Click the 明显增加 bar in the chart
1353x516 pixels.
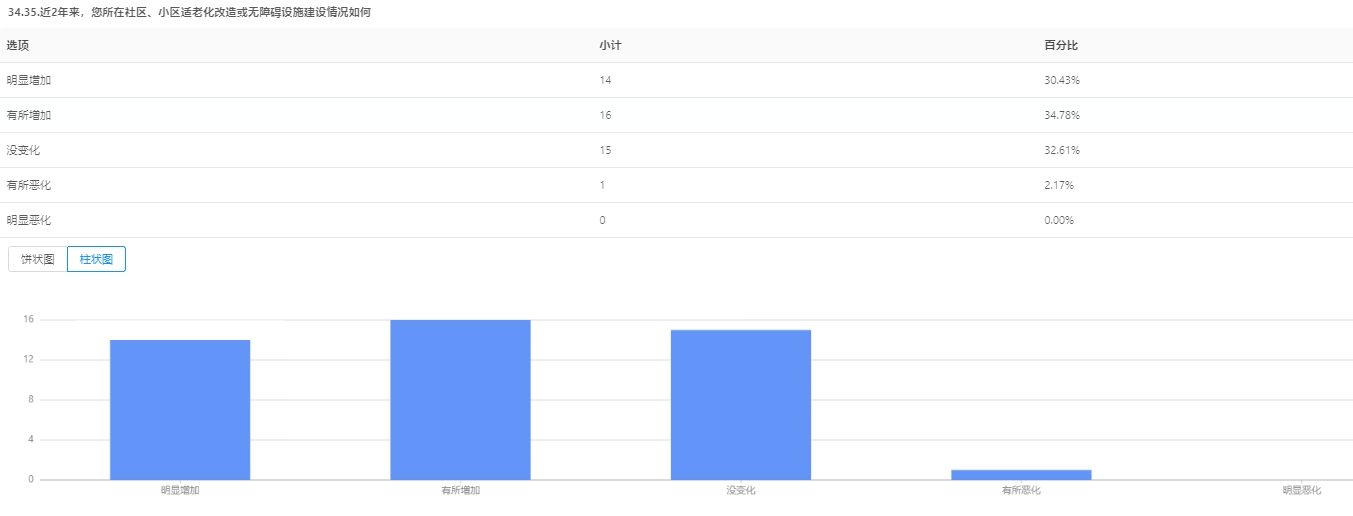[x=180, y=410]
